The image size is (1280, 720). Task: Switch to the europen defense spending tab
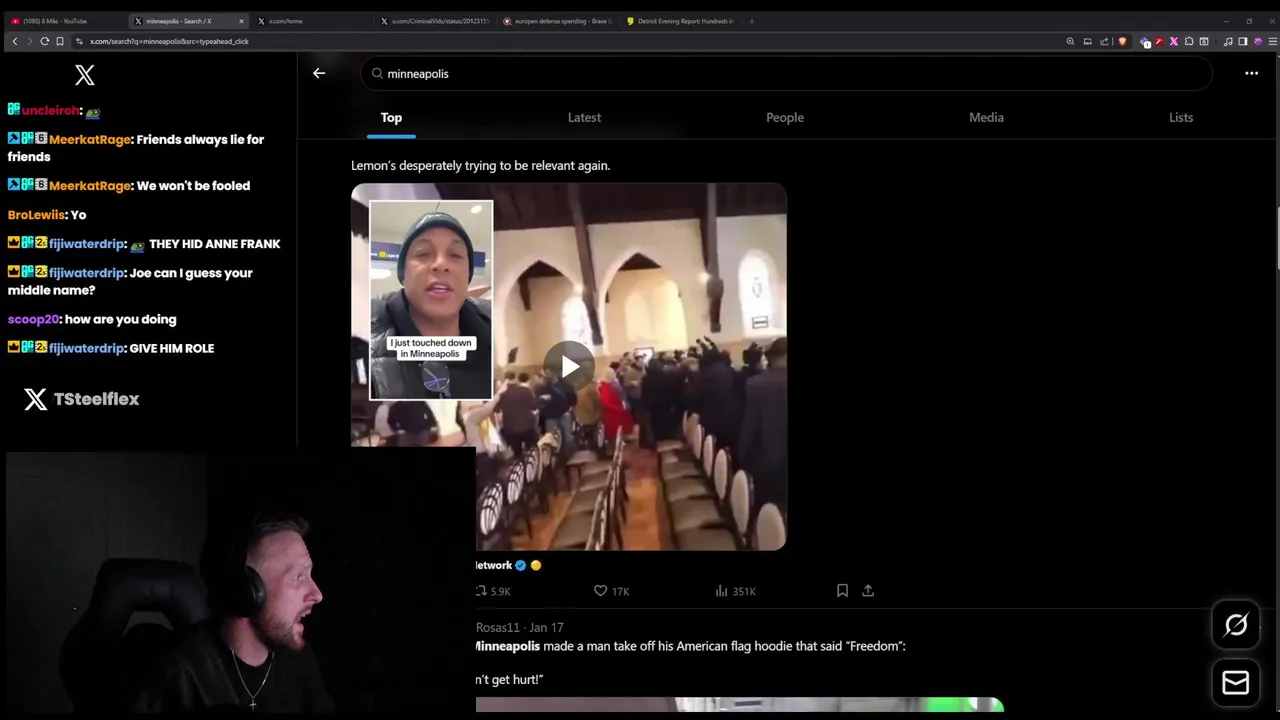558,21
